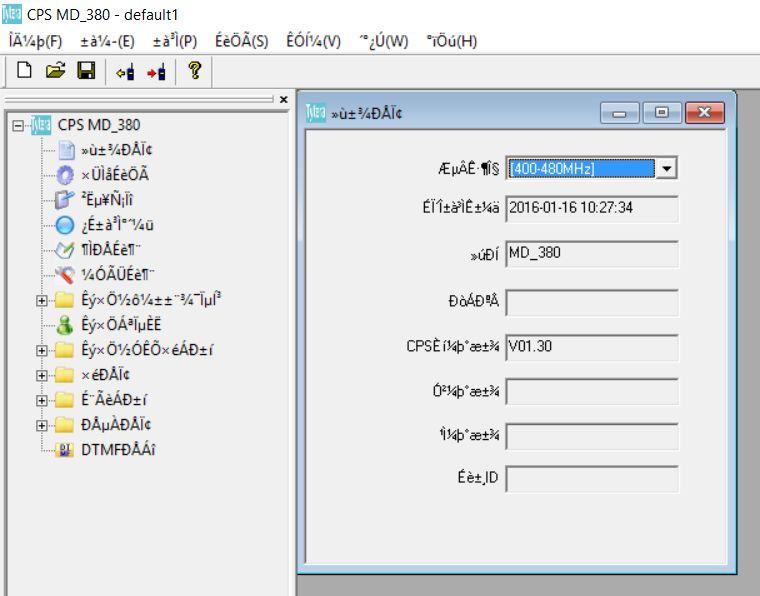Click the empty field below MD_380 field

[591, 302]
